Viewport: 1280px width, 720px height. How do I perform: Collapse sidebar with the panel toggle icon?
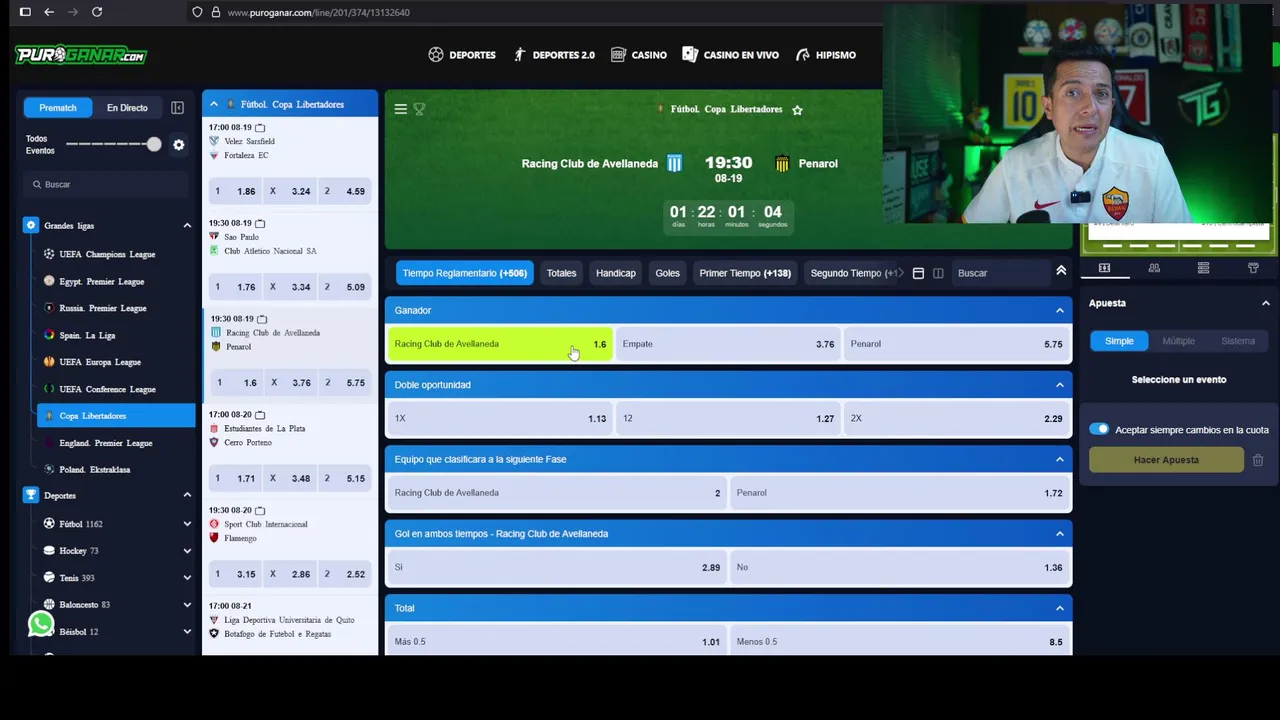tap(177, 108)
